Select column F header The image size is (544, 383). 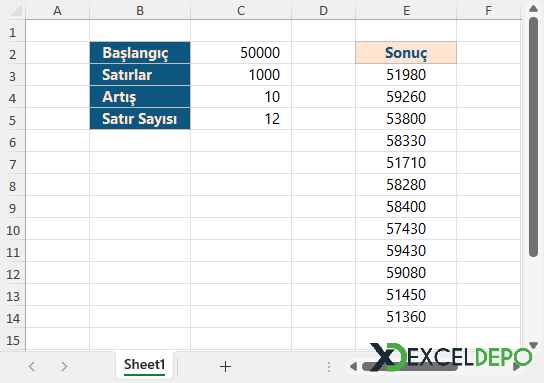(489, 11)
